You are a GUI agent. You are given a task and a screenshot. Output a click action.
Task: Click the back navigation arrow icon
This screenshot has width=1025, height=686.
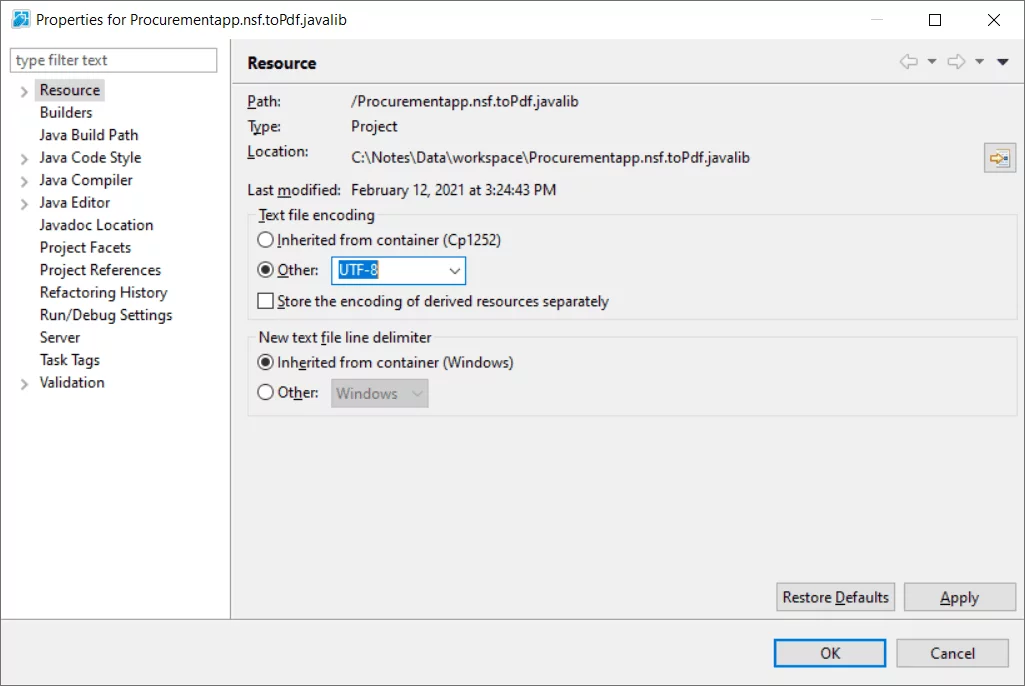[x=908, y=62]
